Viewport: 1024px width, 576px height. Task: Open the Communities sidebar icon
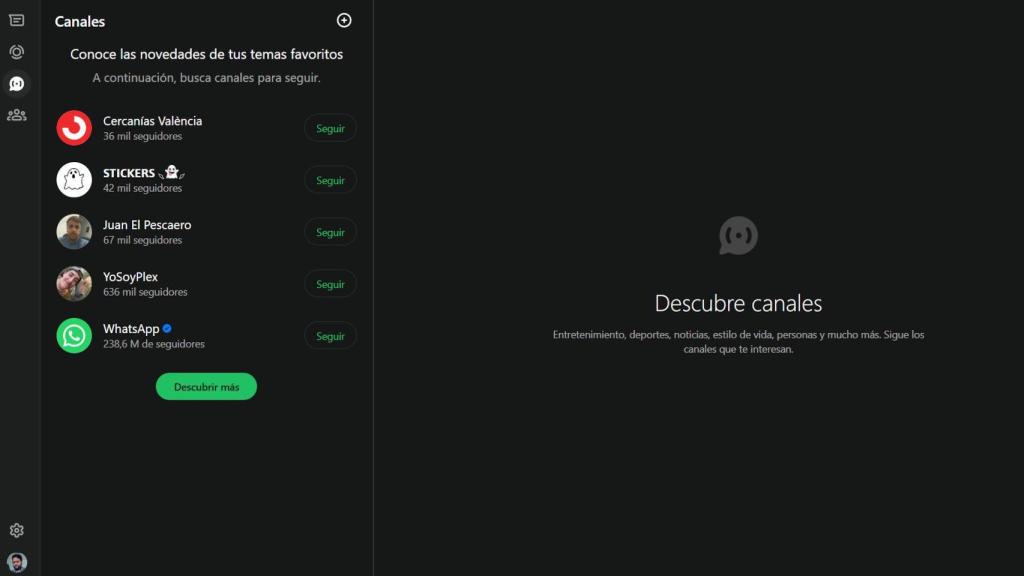click(x=16, y=114)
